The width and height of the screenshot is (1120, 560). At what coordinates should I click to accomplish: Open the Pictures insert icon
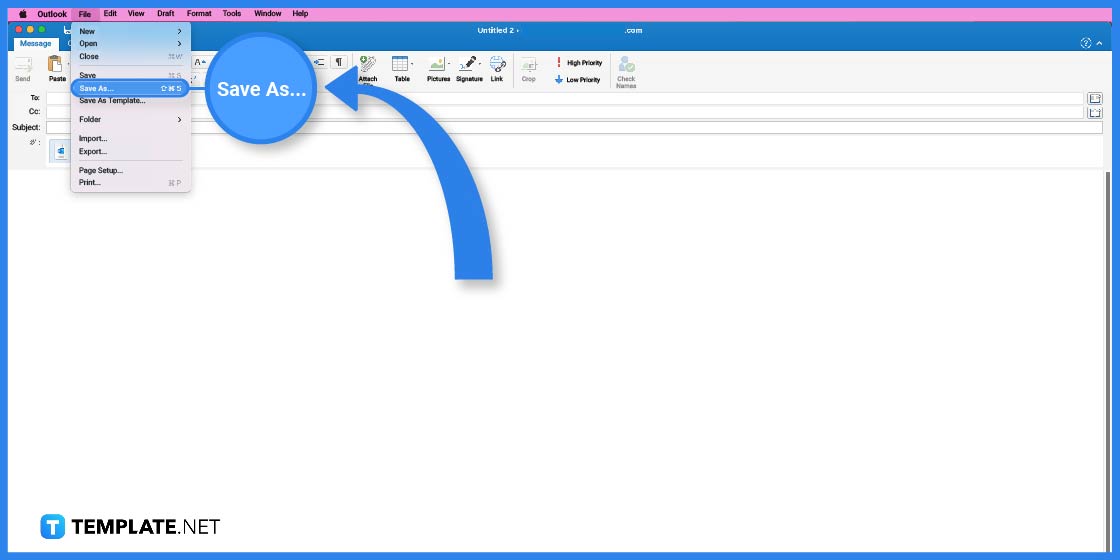pos(437,64)
